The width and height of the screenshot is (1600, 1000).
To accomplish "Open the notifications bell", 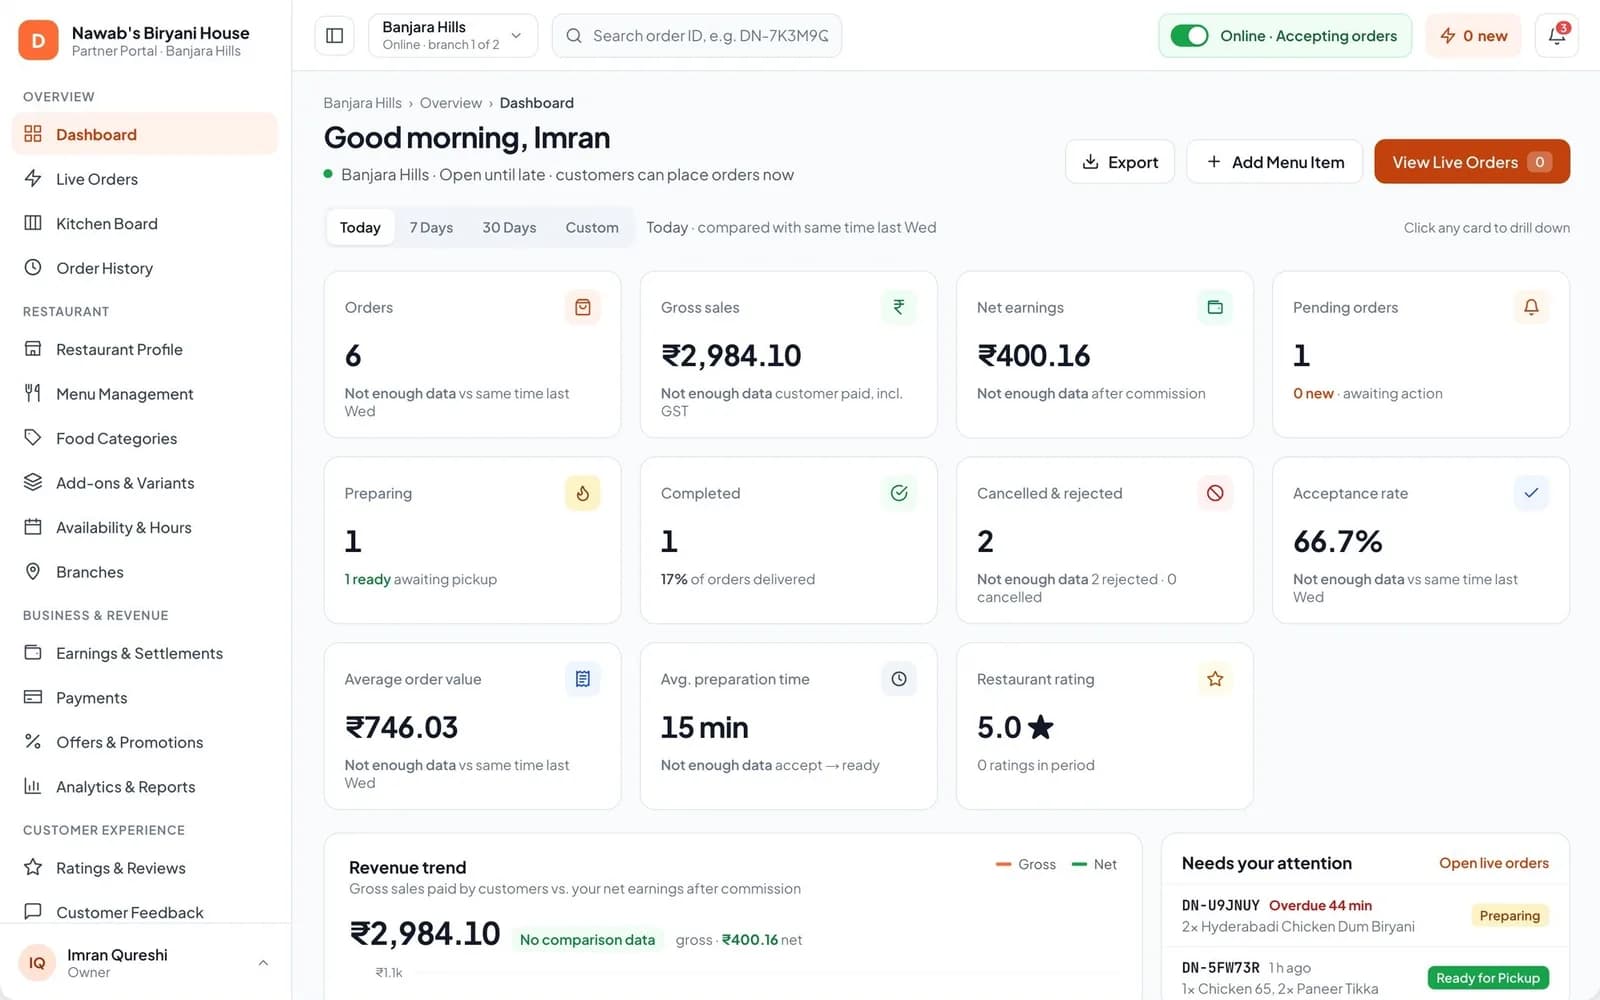I will click(x=1557, y=36).
